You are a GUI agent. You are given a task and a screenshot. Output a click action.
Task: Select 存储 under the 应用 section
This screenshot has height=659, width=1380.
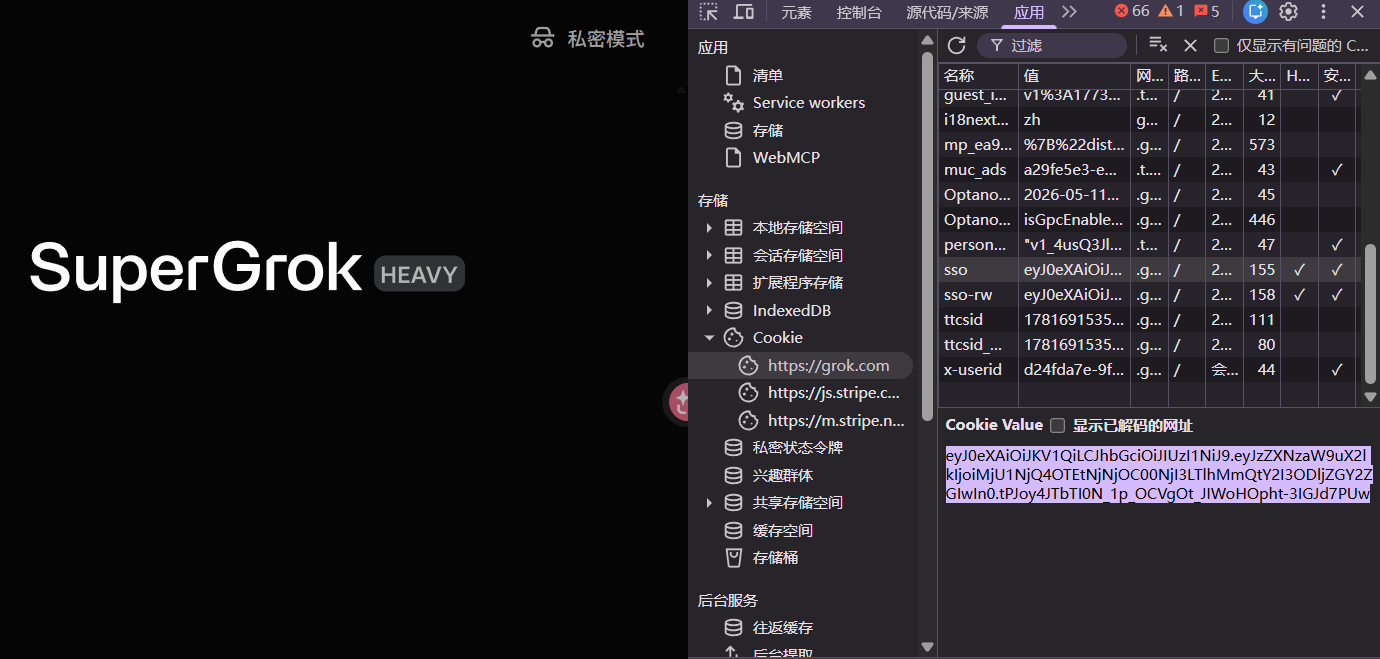click(x=768, y=130)
